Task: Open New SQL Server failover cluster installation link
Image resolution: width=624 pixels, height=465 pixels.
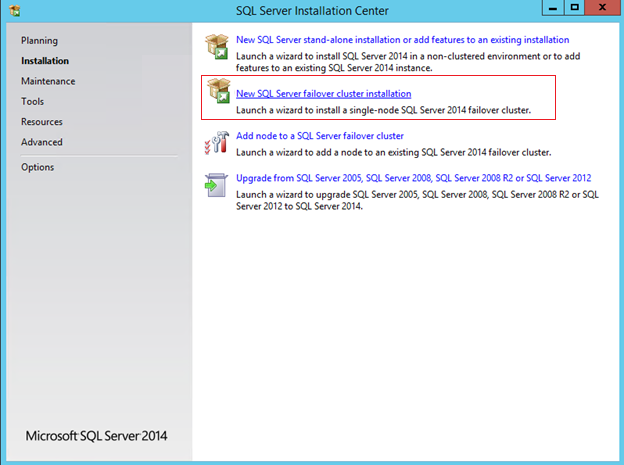Action: [x=324, y=94]
